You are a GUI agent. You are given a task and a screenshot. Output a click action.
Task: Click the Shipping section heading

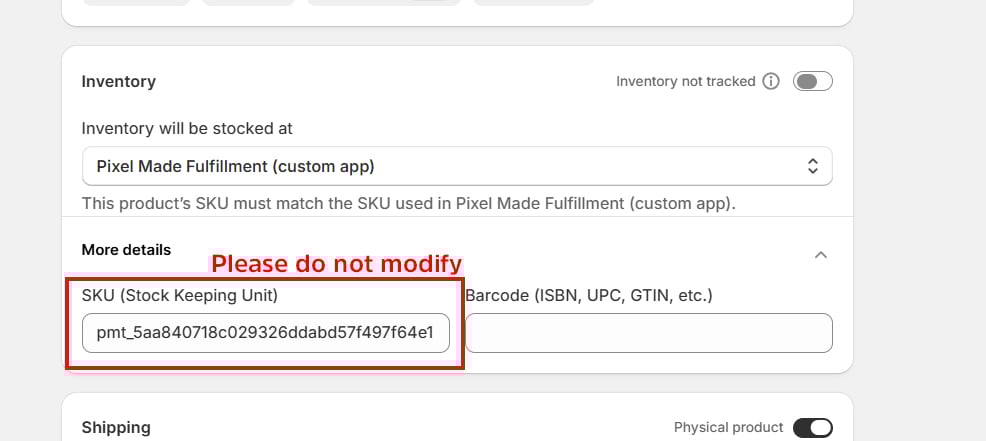(x=116, y=428)
